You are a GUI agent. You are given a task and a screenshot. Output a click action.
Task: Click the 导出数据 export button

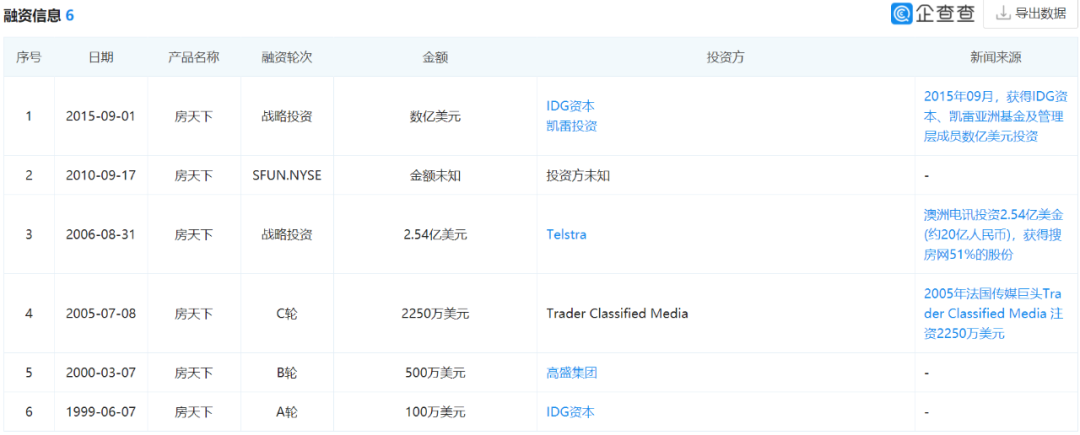(x=1031, y=13)
